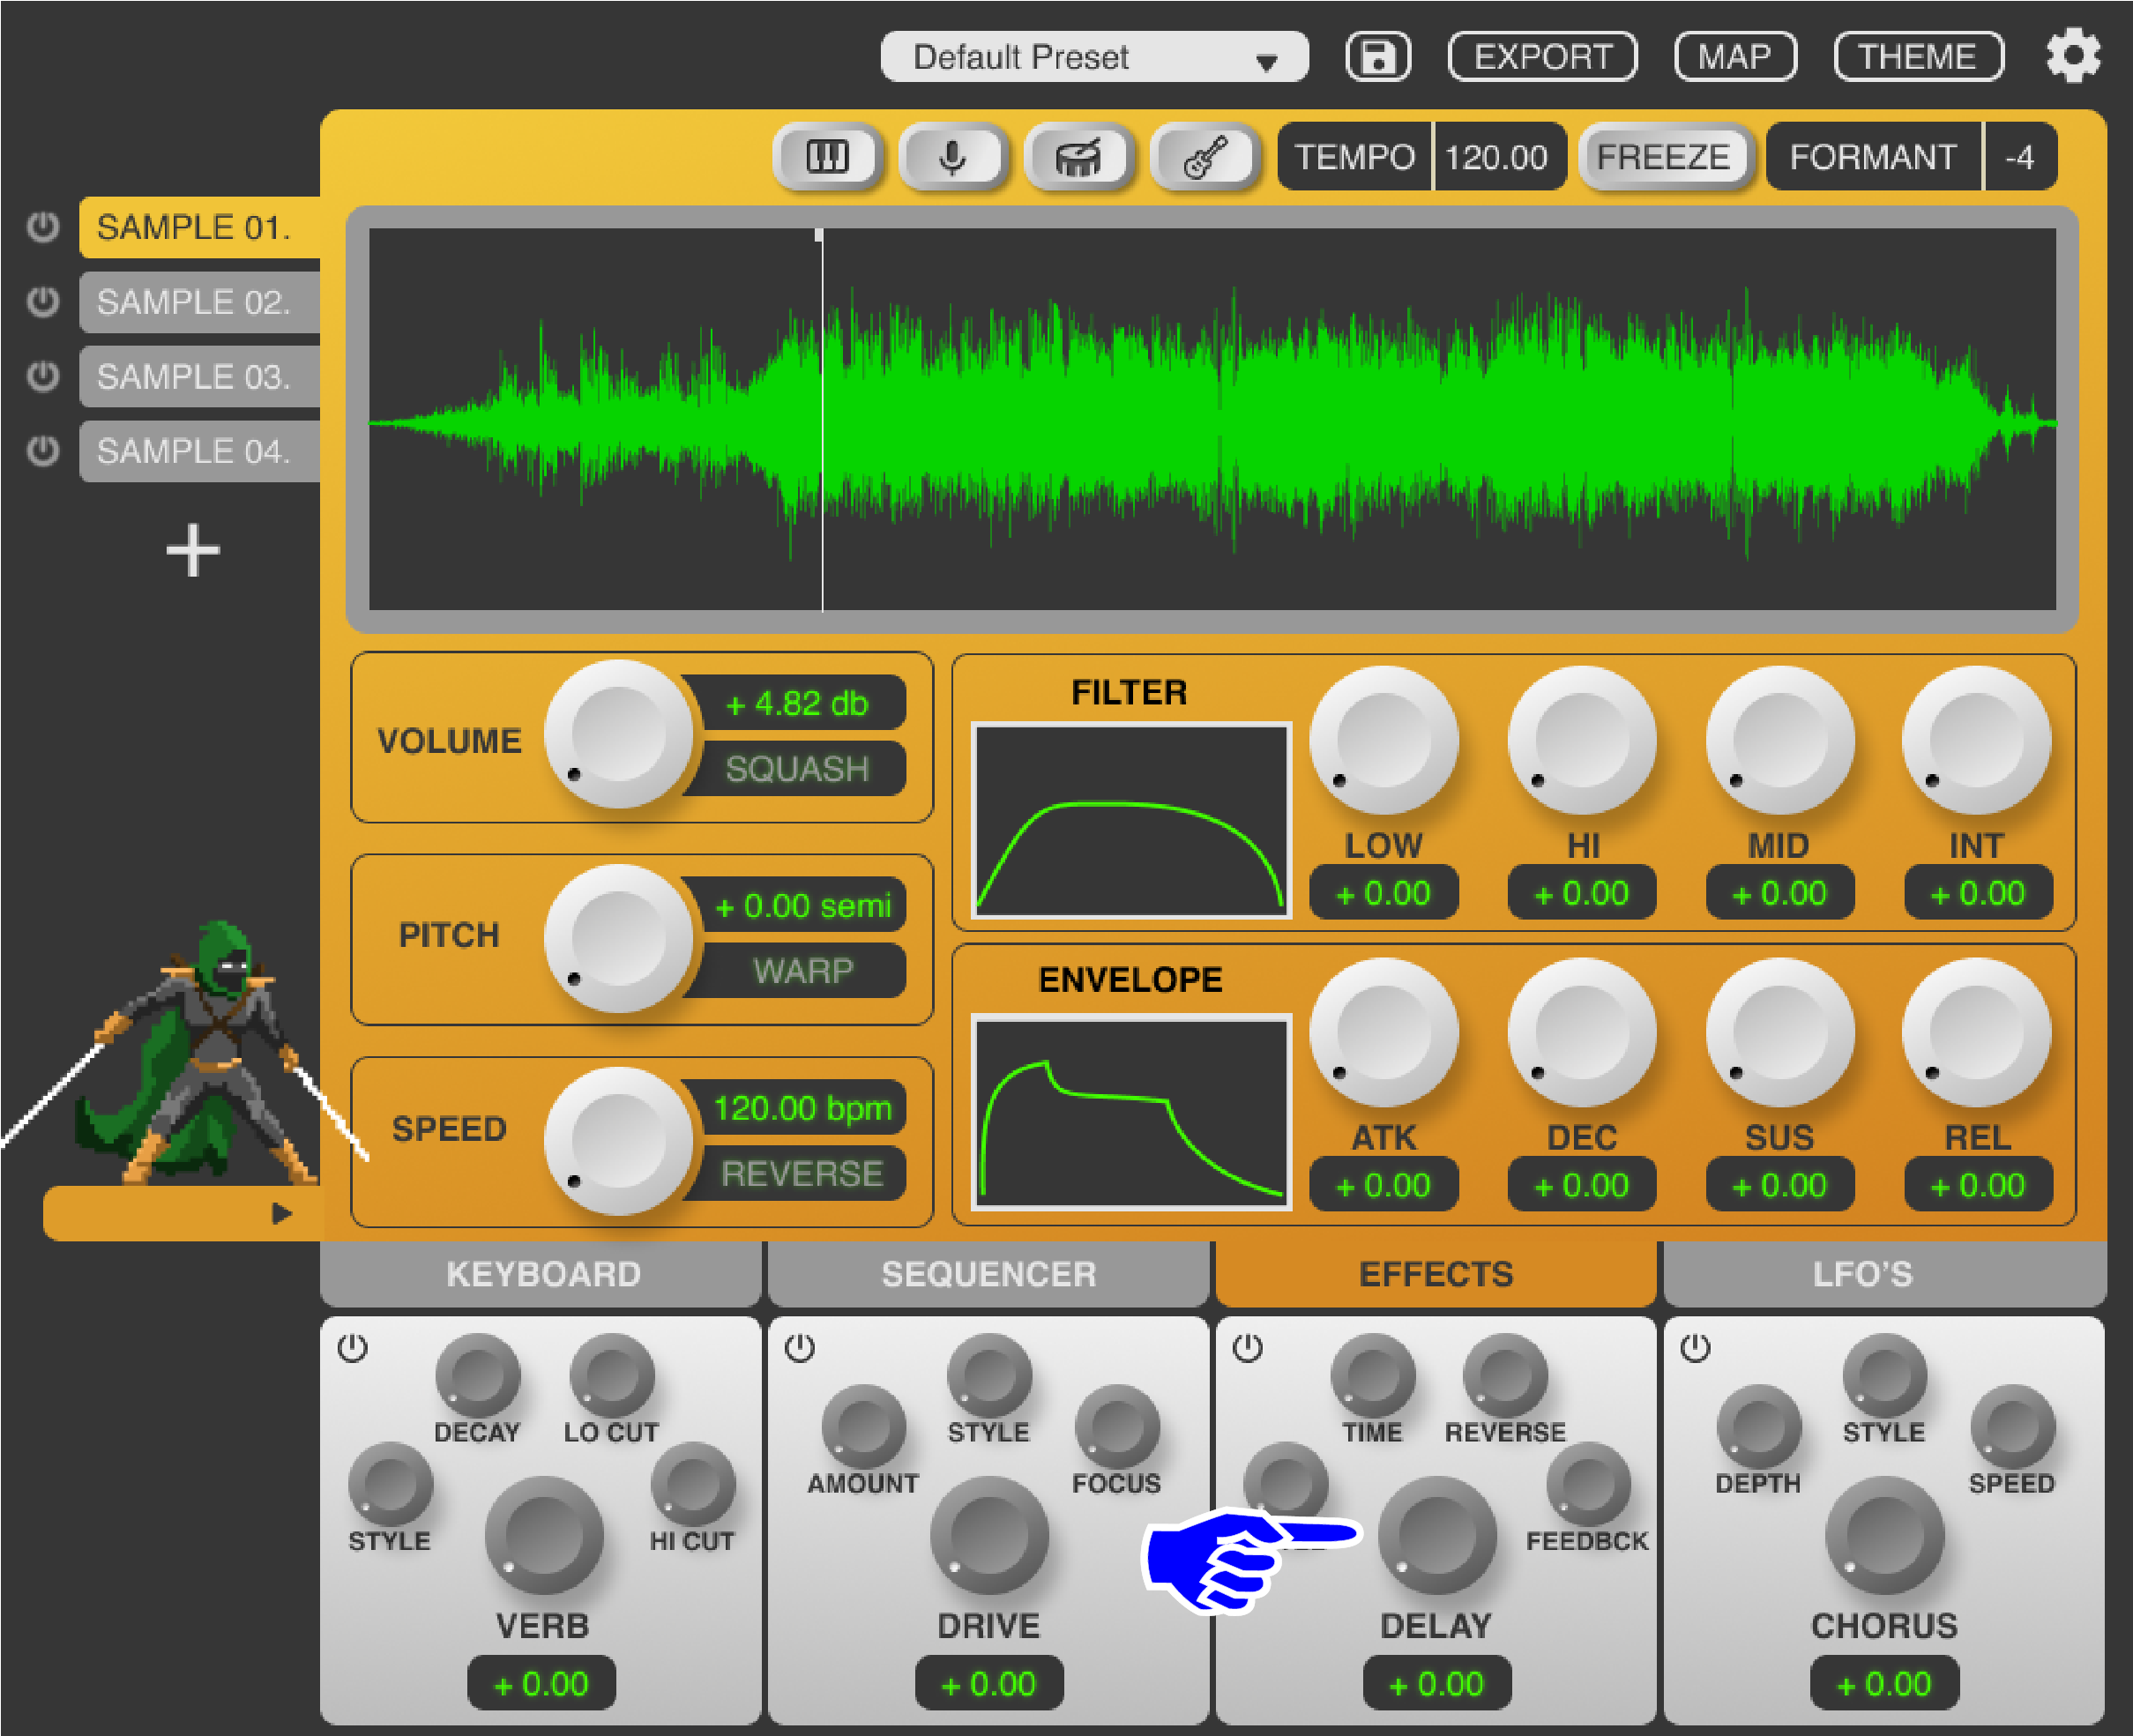Image resolution: width=2133 pixels, height=1736 pixels.
Task: Click the CHORUS SPEED knob
Action: 2012,1427
